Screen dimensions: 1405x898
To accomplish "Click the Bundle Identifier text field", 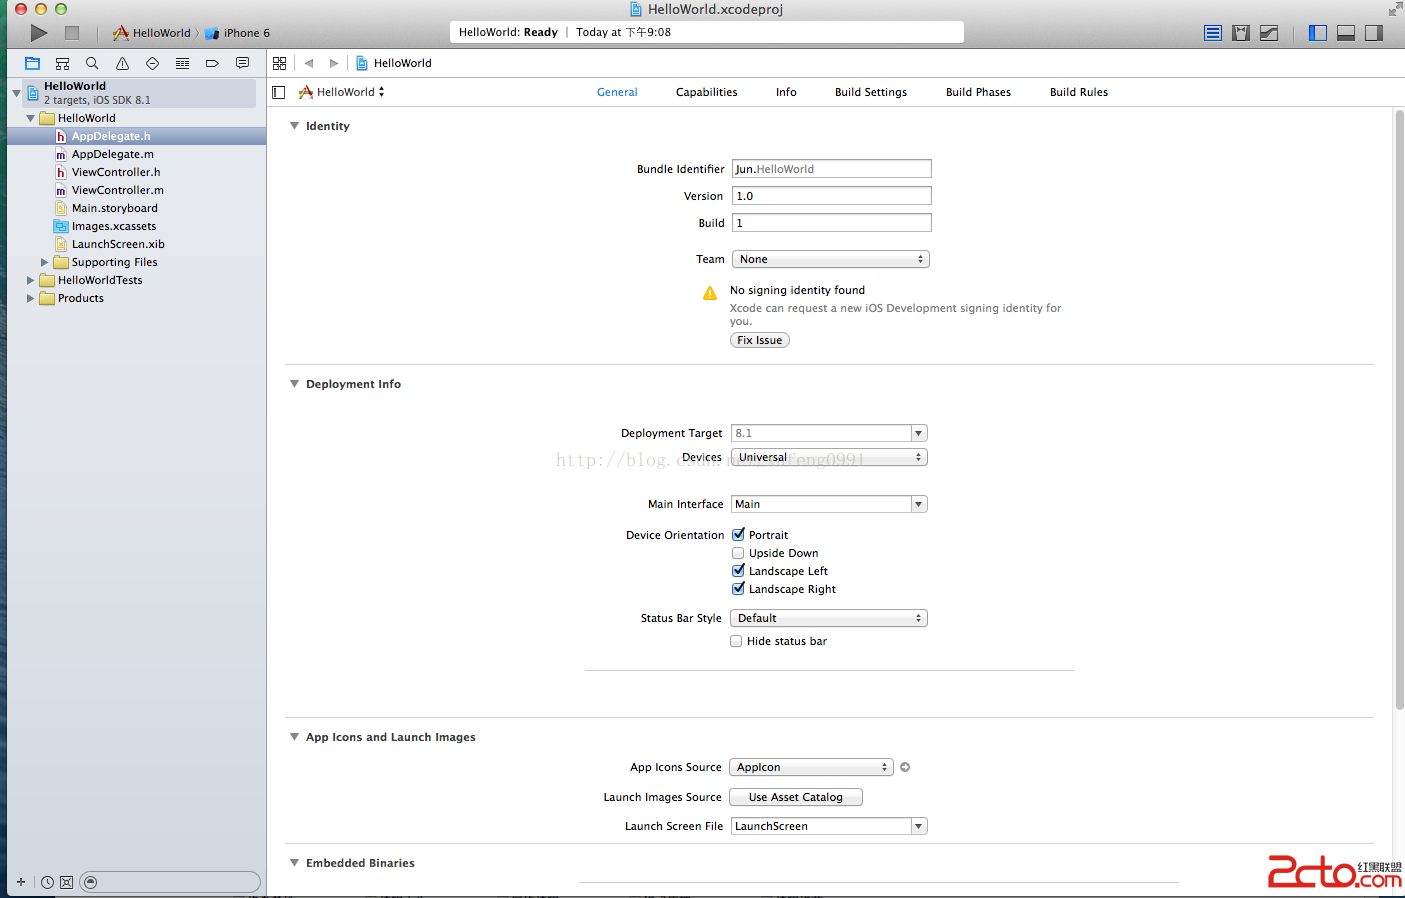I will pos(831,169).
